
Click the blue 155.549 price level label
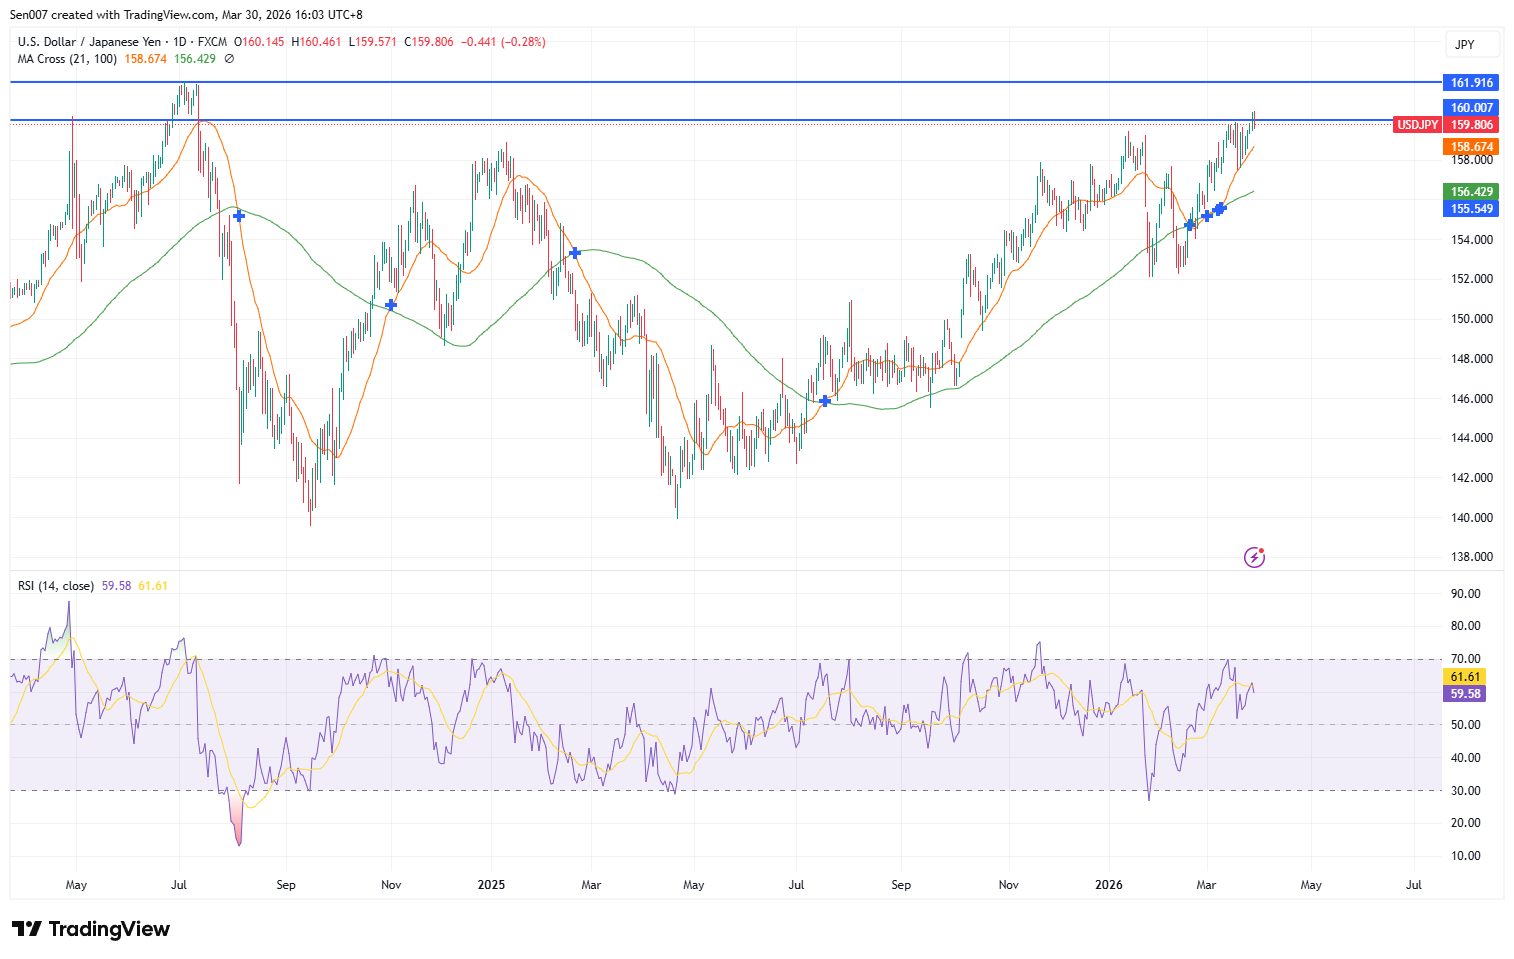tap(1470, 208)
